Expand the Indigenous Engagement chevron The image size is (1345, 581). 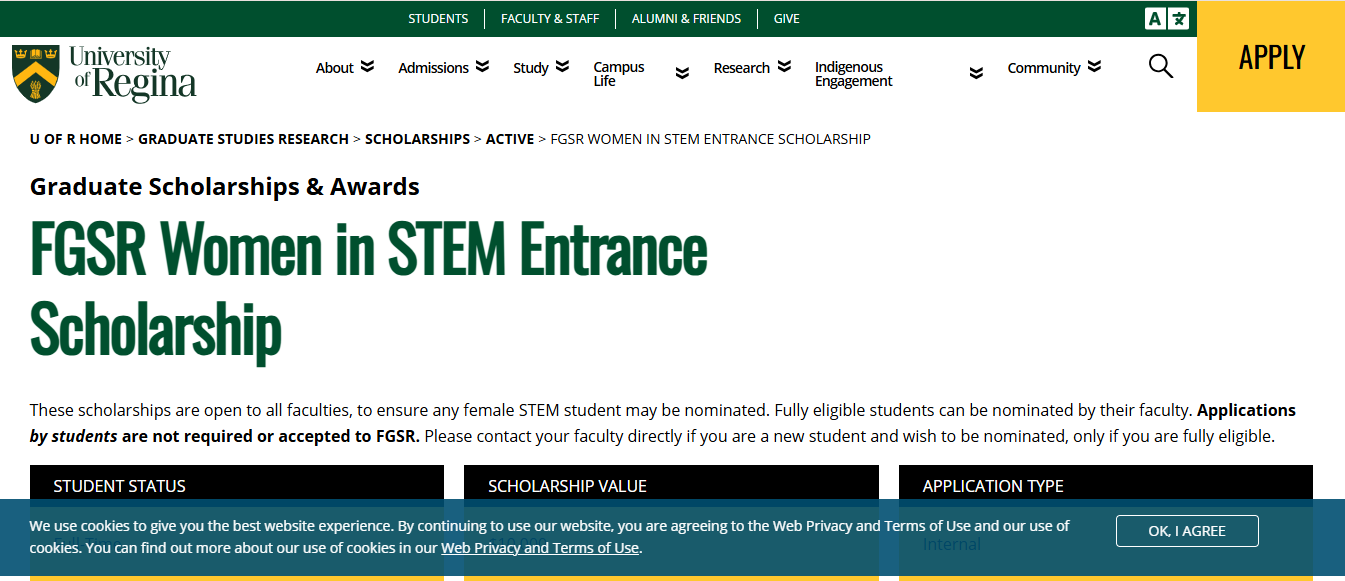click(x=977, y=73)
